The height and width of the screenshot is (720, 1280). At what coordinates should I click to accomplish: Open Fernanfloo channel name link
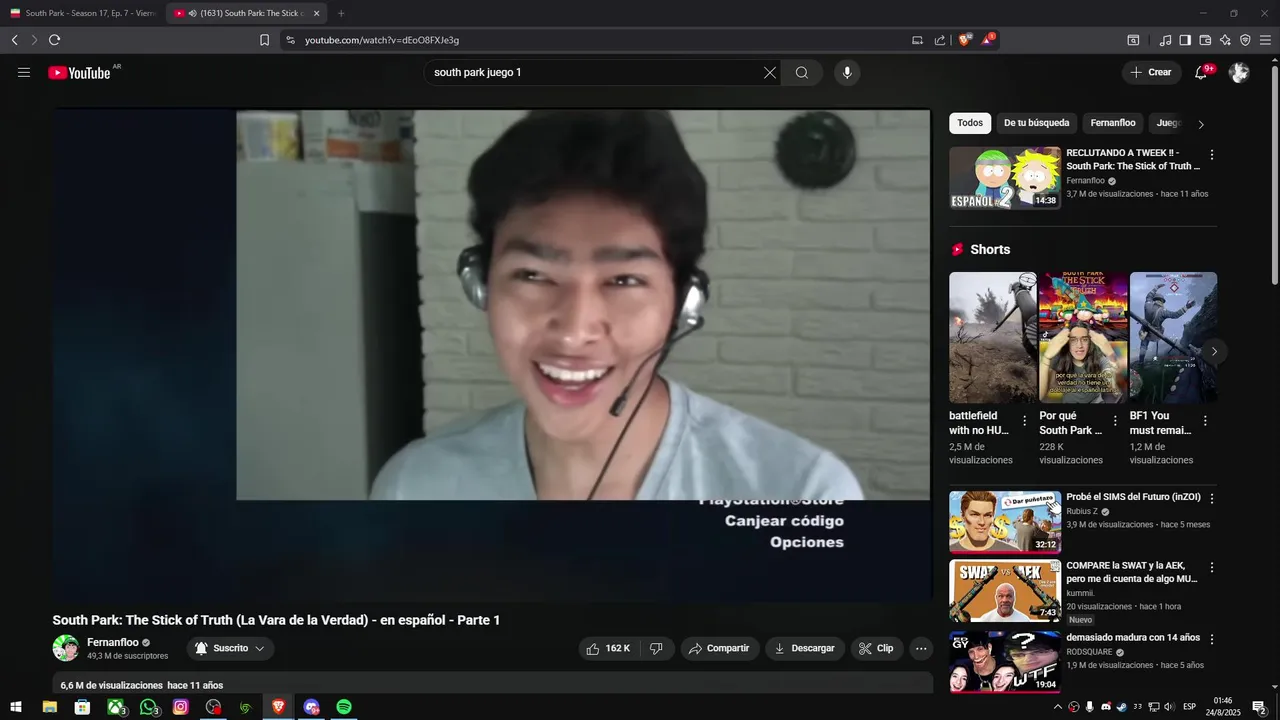113,642
